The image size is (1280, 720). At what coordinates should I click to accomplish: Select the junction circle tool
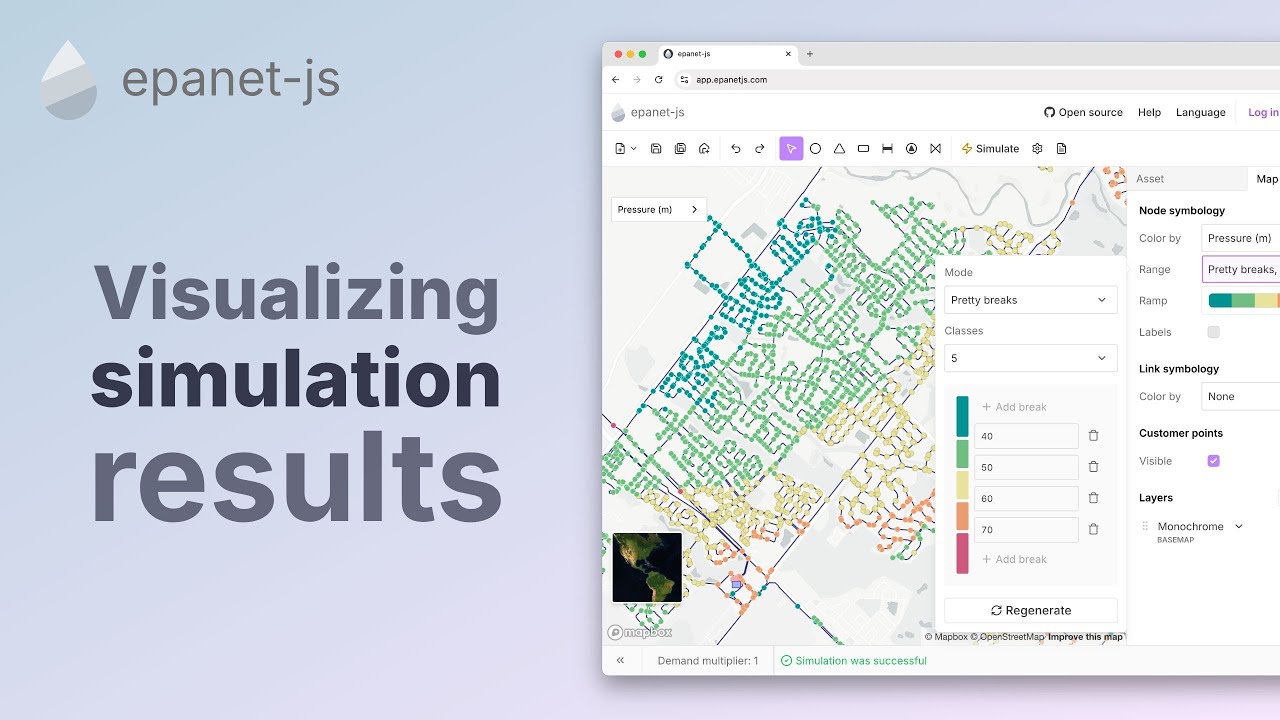tap(815, 148)
